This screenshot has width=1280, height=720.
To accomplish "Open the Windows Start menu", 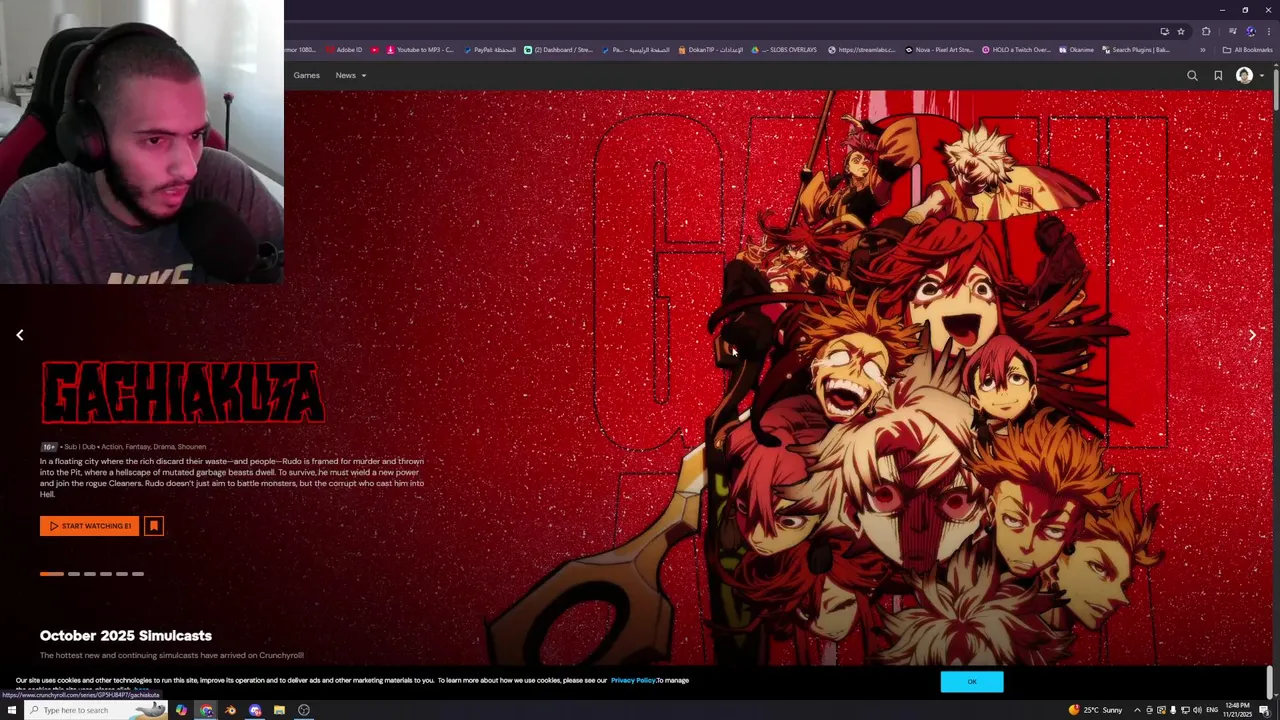I will click(13, 710).
